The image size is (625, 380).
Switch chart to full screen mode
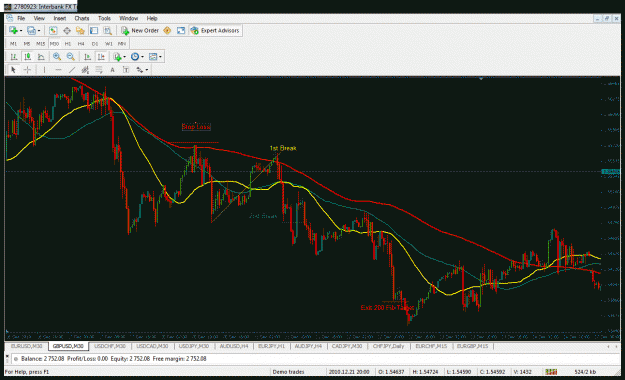tap(181, 30)
